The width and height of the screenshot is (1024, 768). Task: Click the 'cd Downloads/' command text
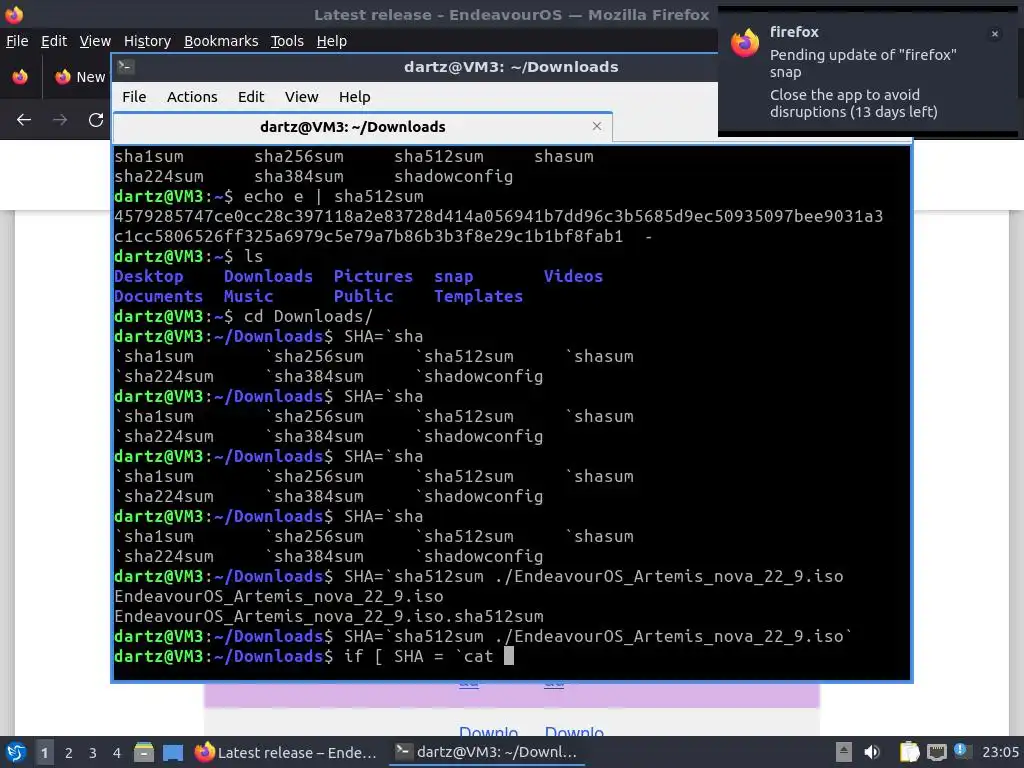point(308,317)
